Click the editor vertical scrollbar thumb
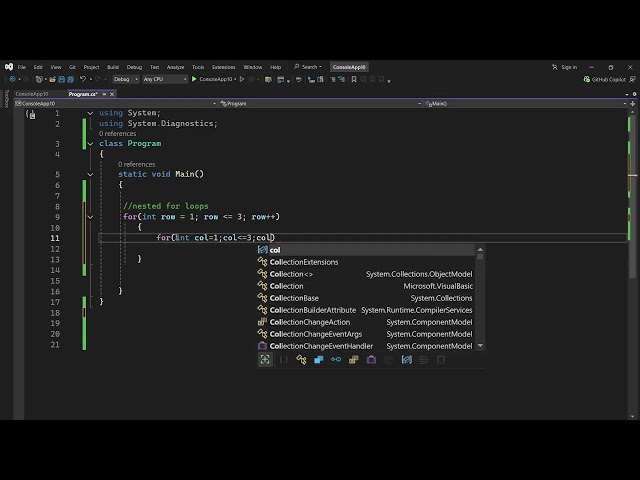This screenshot has width=640, height=480. tap(633, 195)
